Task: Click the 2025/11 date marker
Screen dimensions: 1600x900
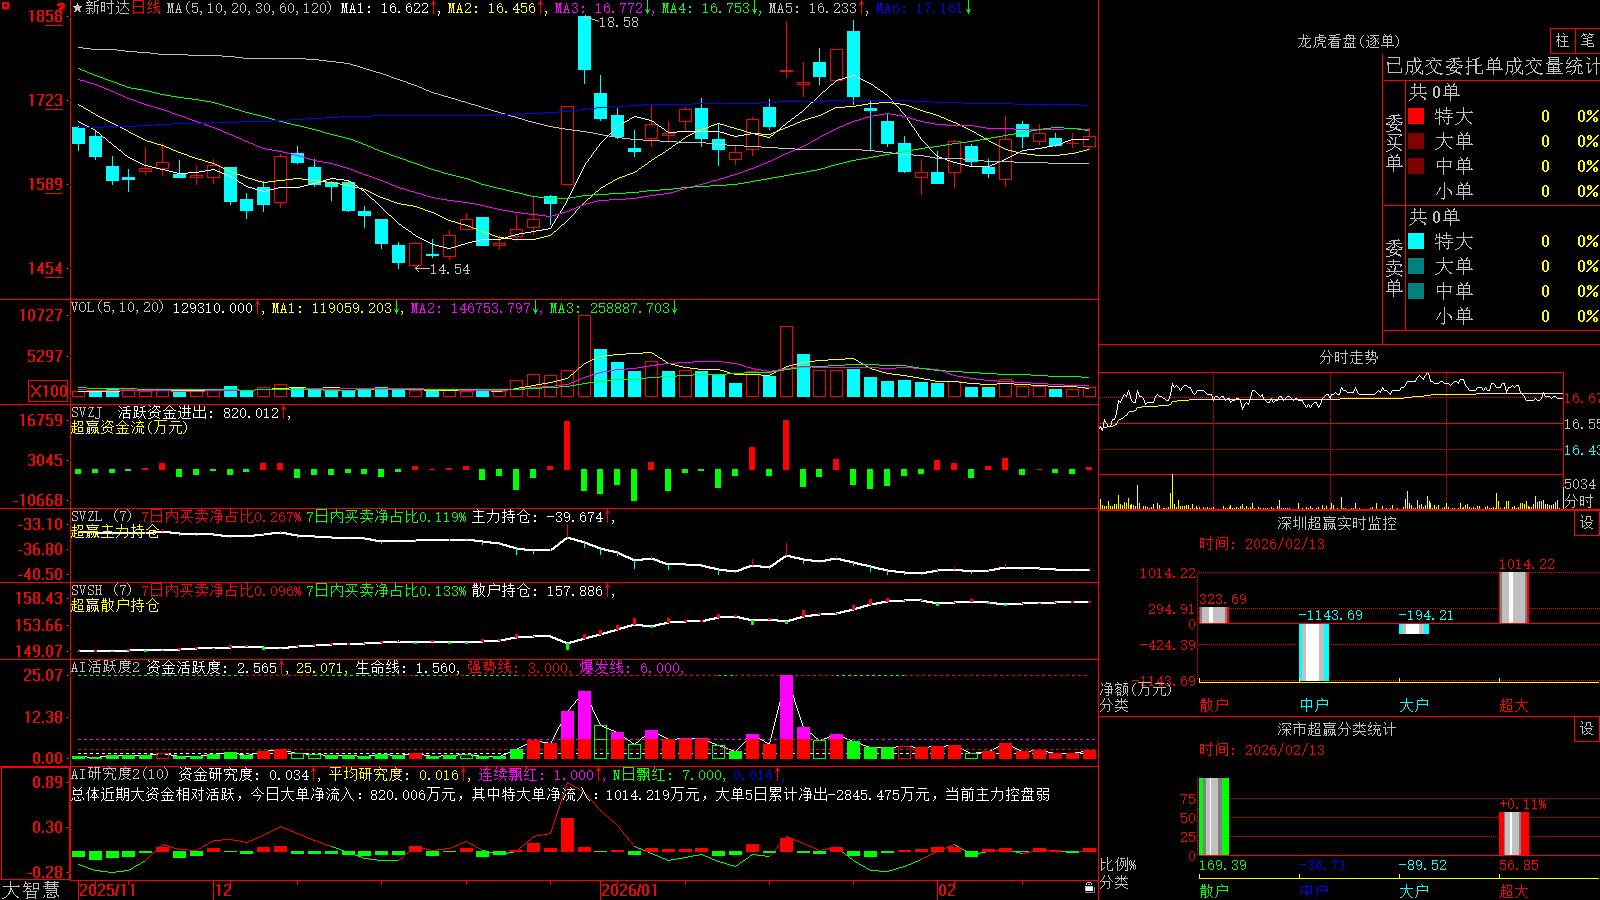Action: coord(107,890)
